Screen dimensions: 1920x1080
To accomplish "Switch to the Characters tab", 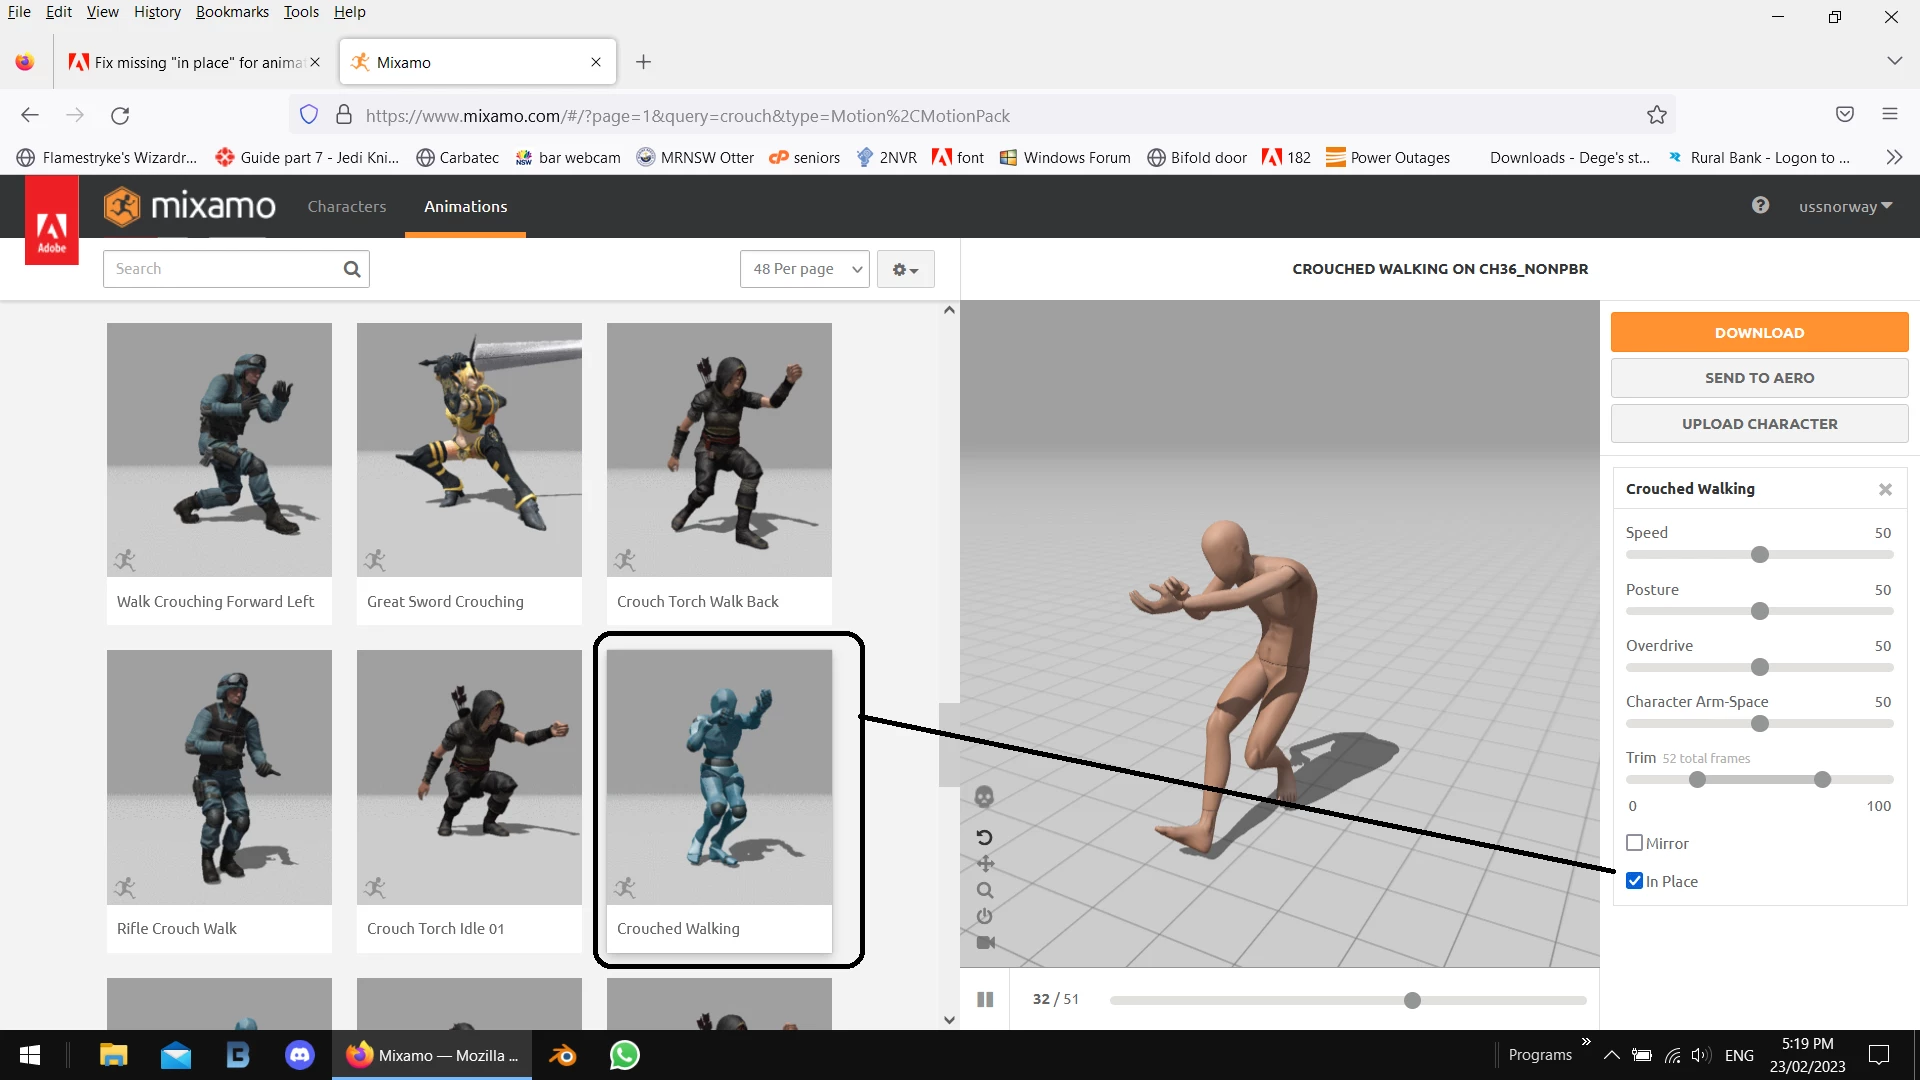I will [x=347, y=207].
